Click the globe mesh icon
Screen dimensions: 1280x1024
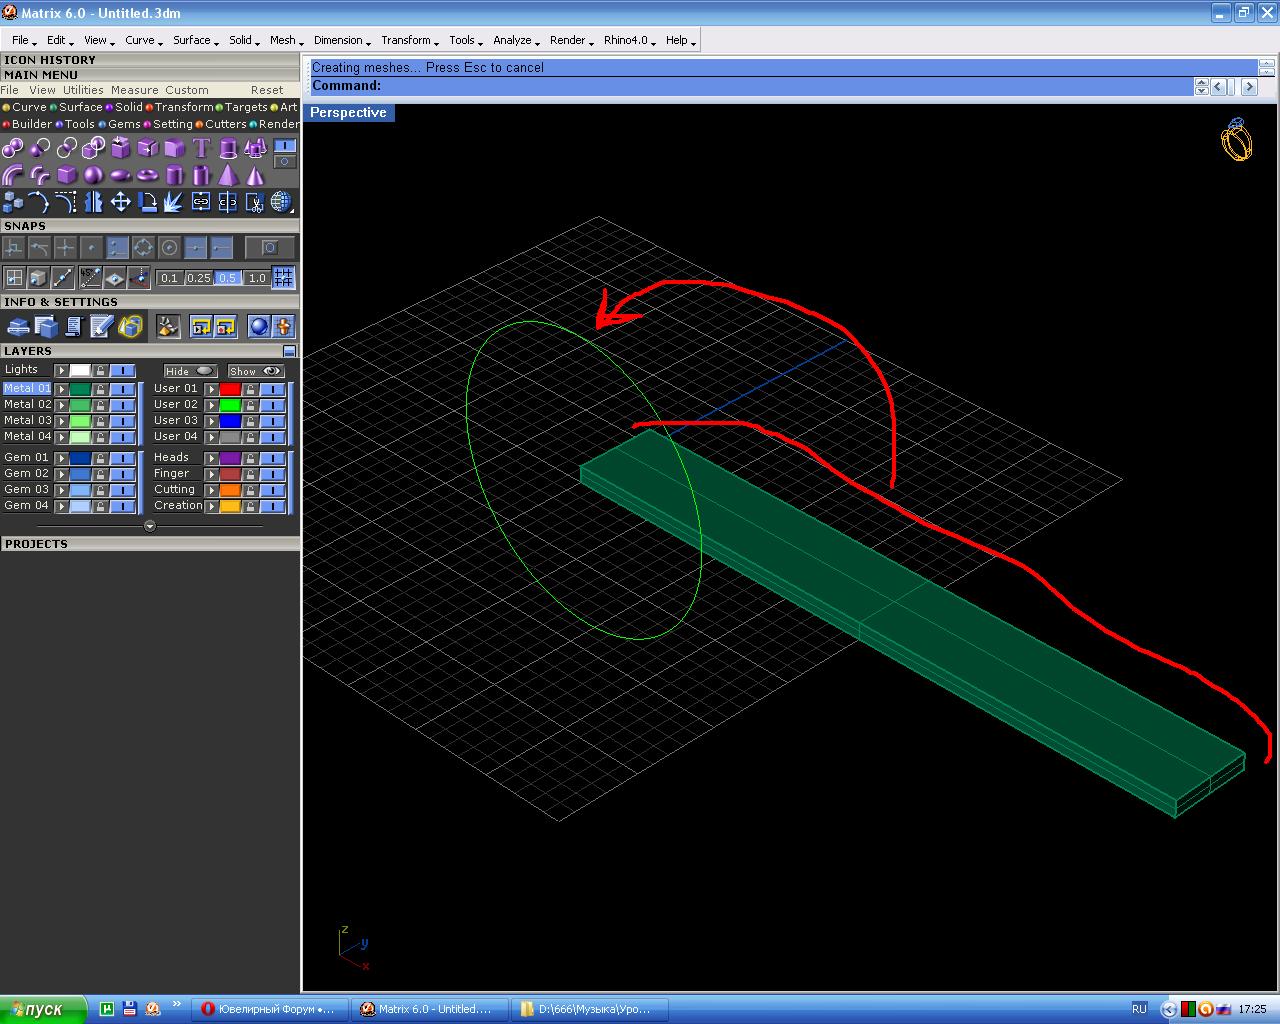tap(281, 203)
